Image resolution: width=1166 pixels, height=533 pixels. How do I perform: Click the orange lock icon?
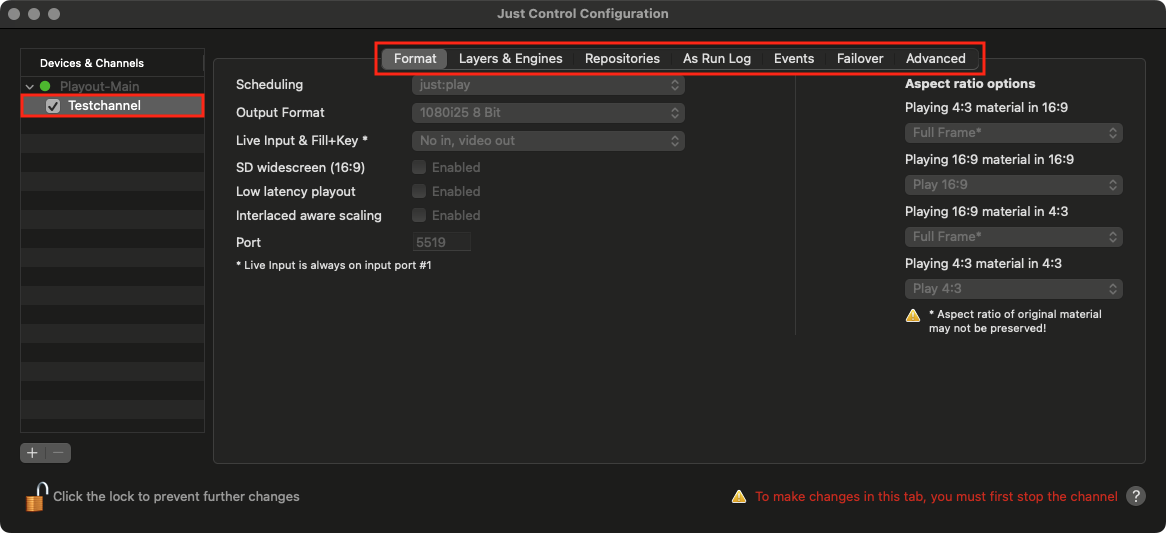pyautogui.click(x=36, y=497)
